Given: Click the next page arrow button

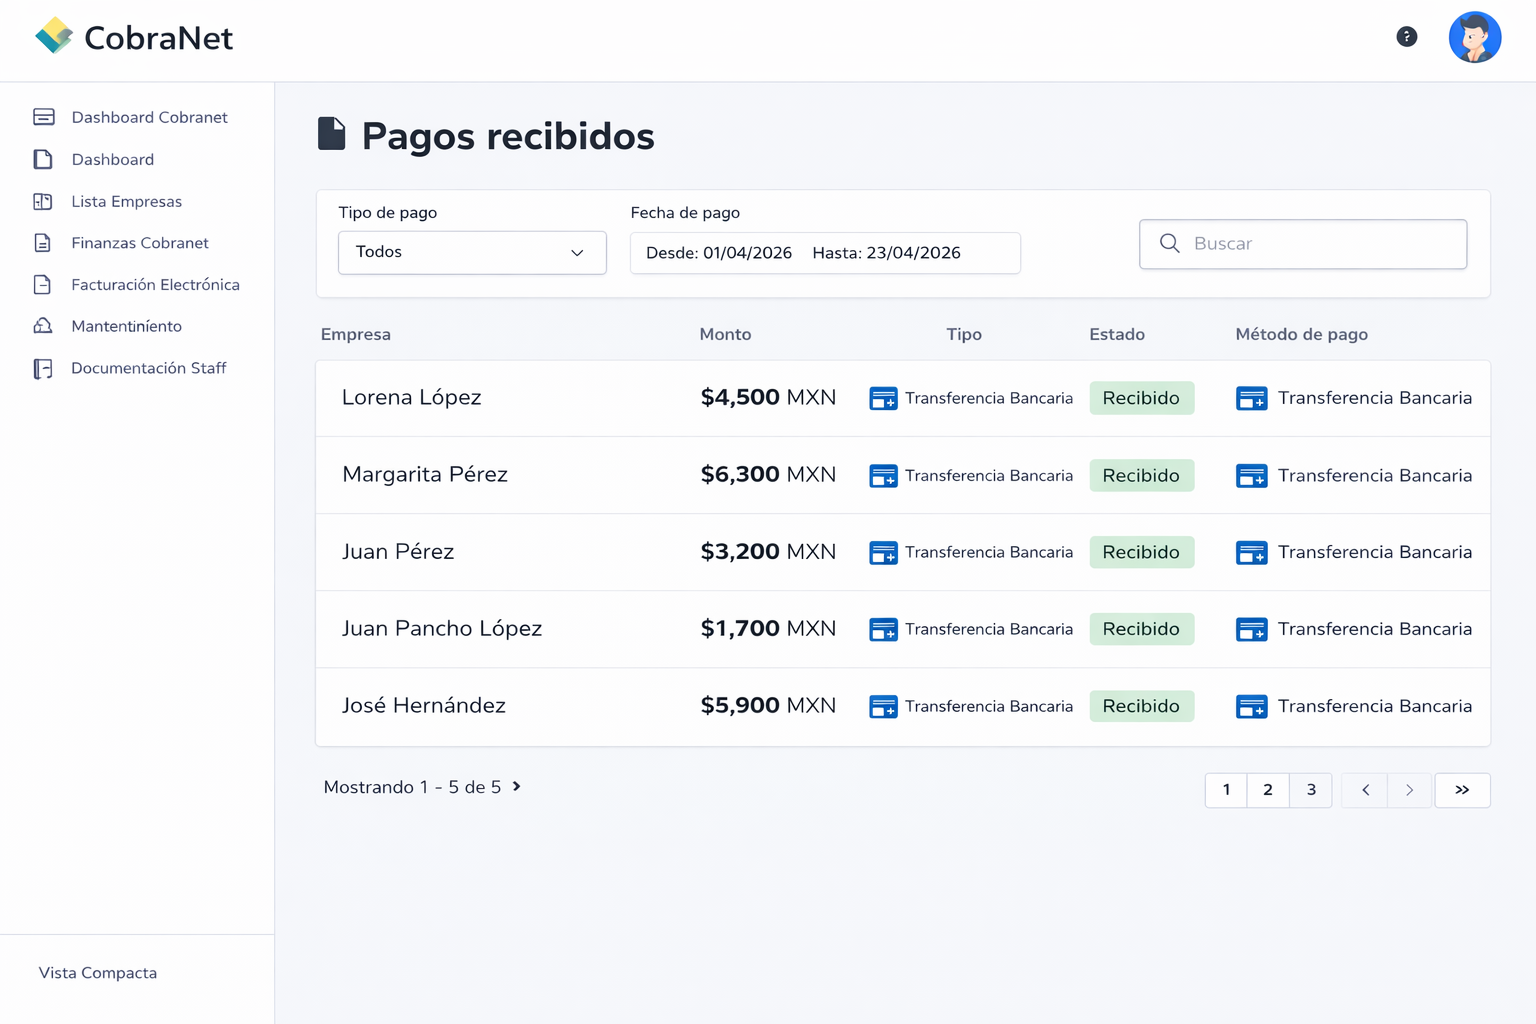Looking at the screenshot, I should [x=1409, y=790].
